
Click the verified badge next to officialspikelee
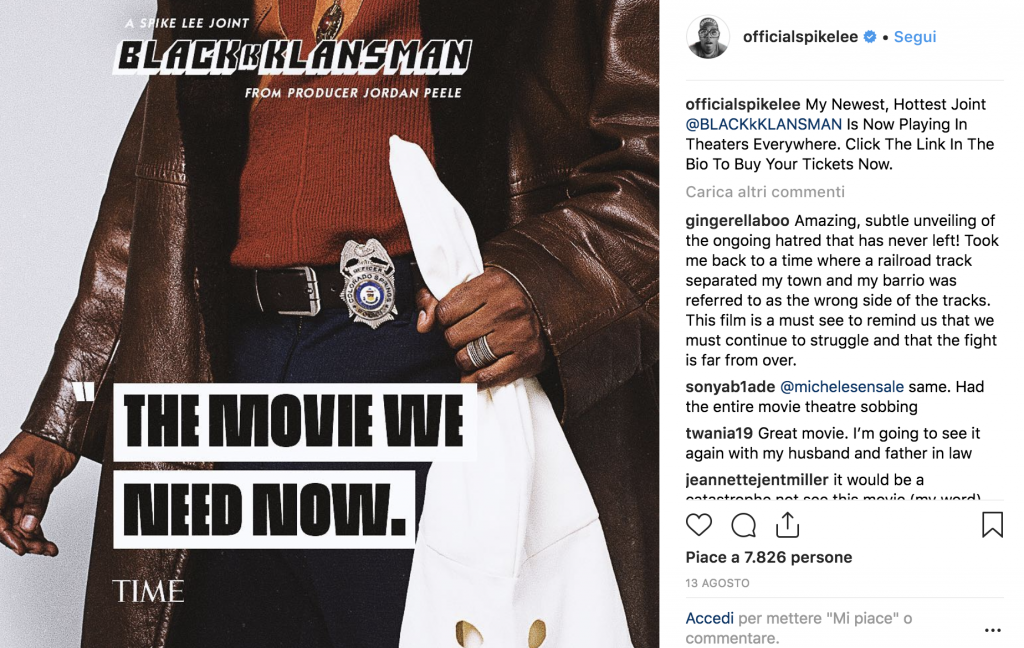[870, 37]
